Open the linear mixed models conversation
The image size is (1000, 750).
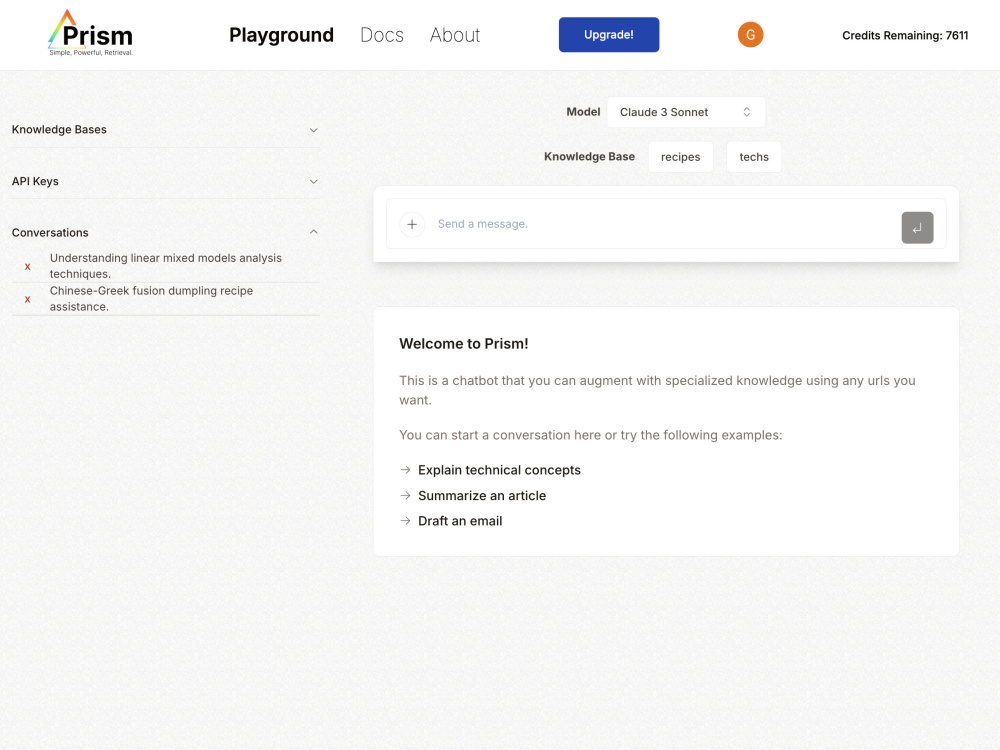tap(166, 266)
